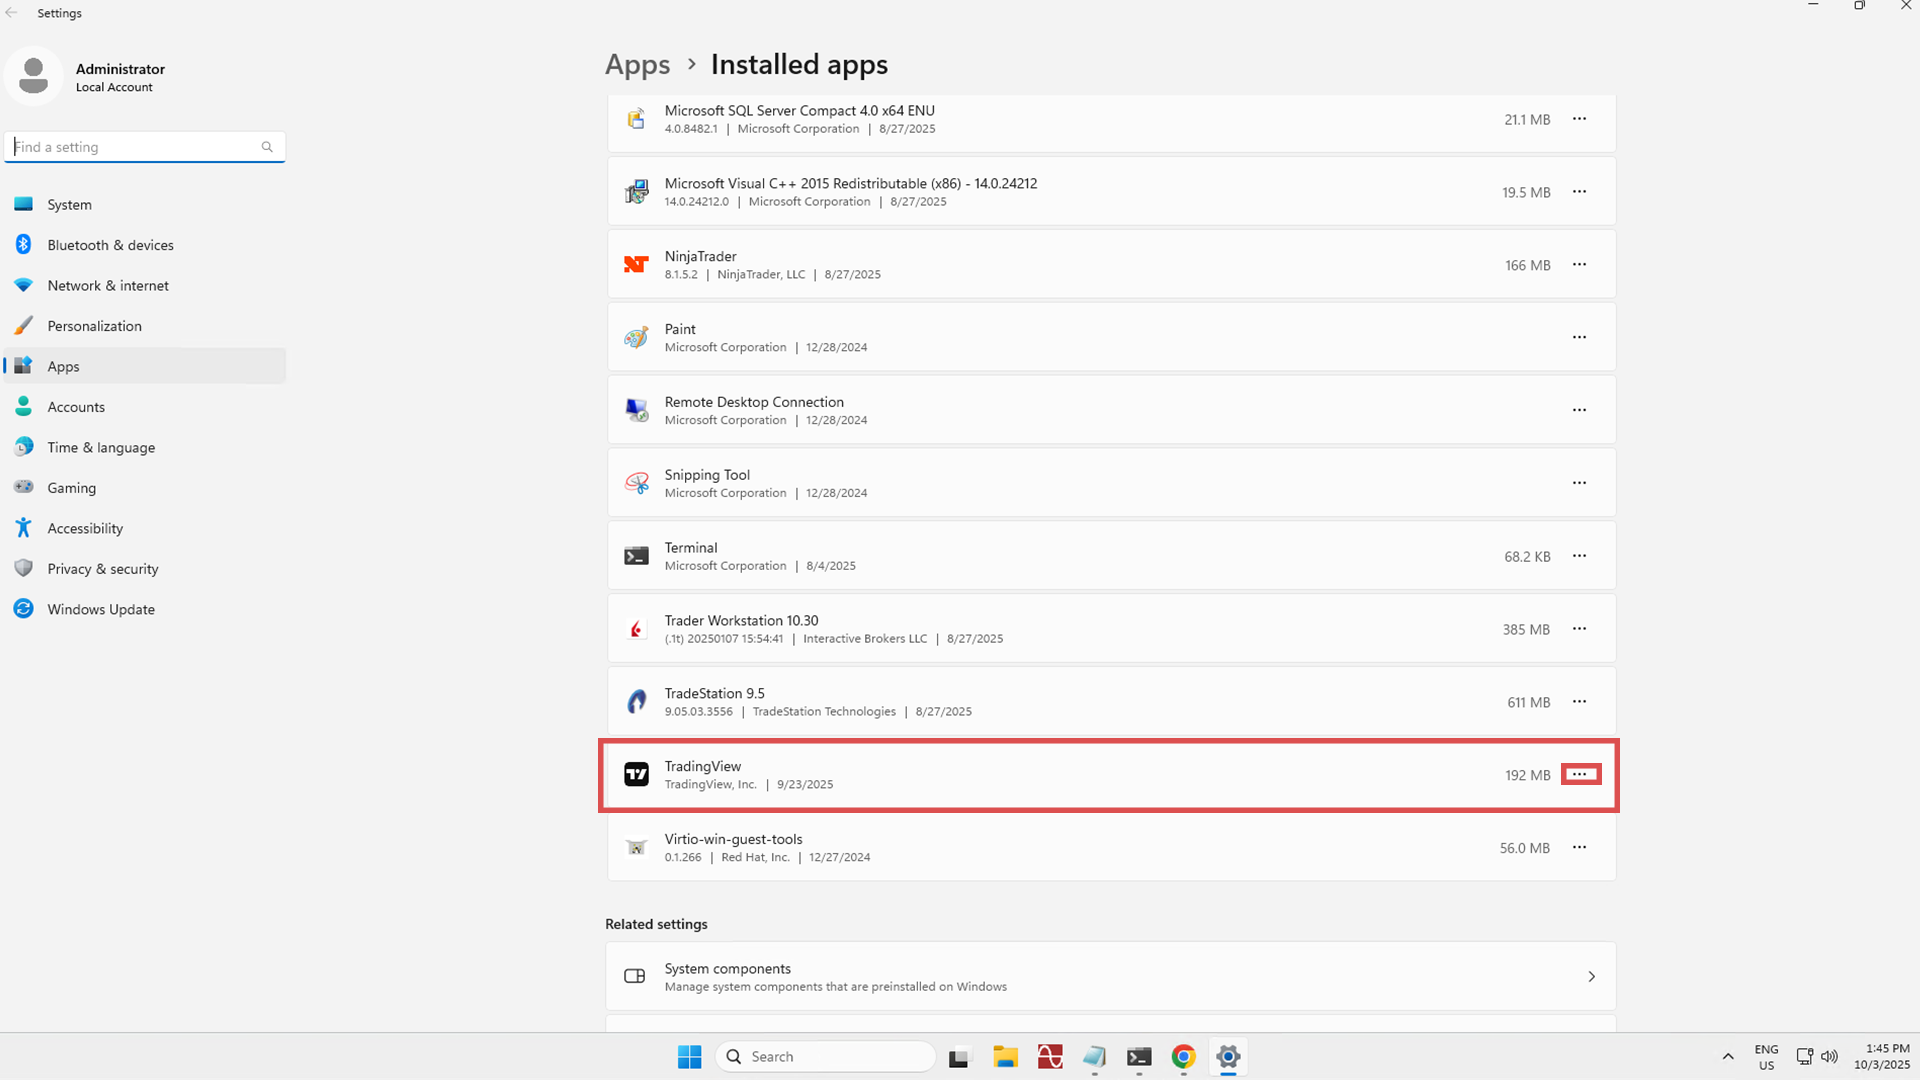
Task: Click the TradeStation 9.5 app icon
Action: point(636,702)
